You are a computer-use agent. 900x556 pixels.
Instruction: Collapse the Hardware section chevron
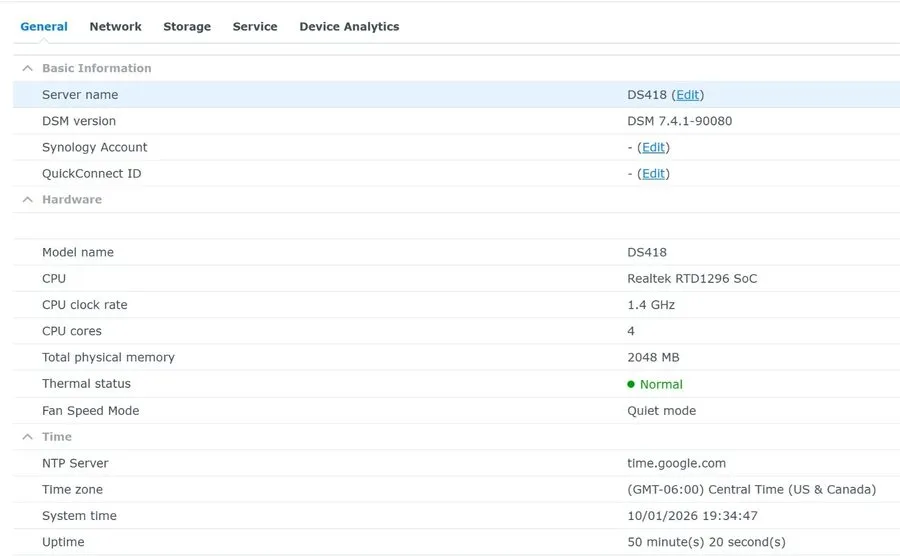tap(27, 200)
